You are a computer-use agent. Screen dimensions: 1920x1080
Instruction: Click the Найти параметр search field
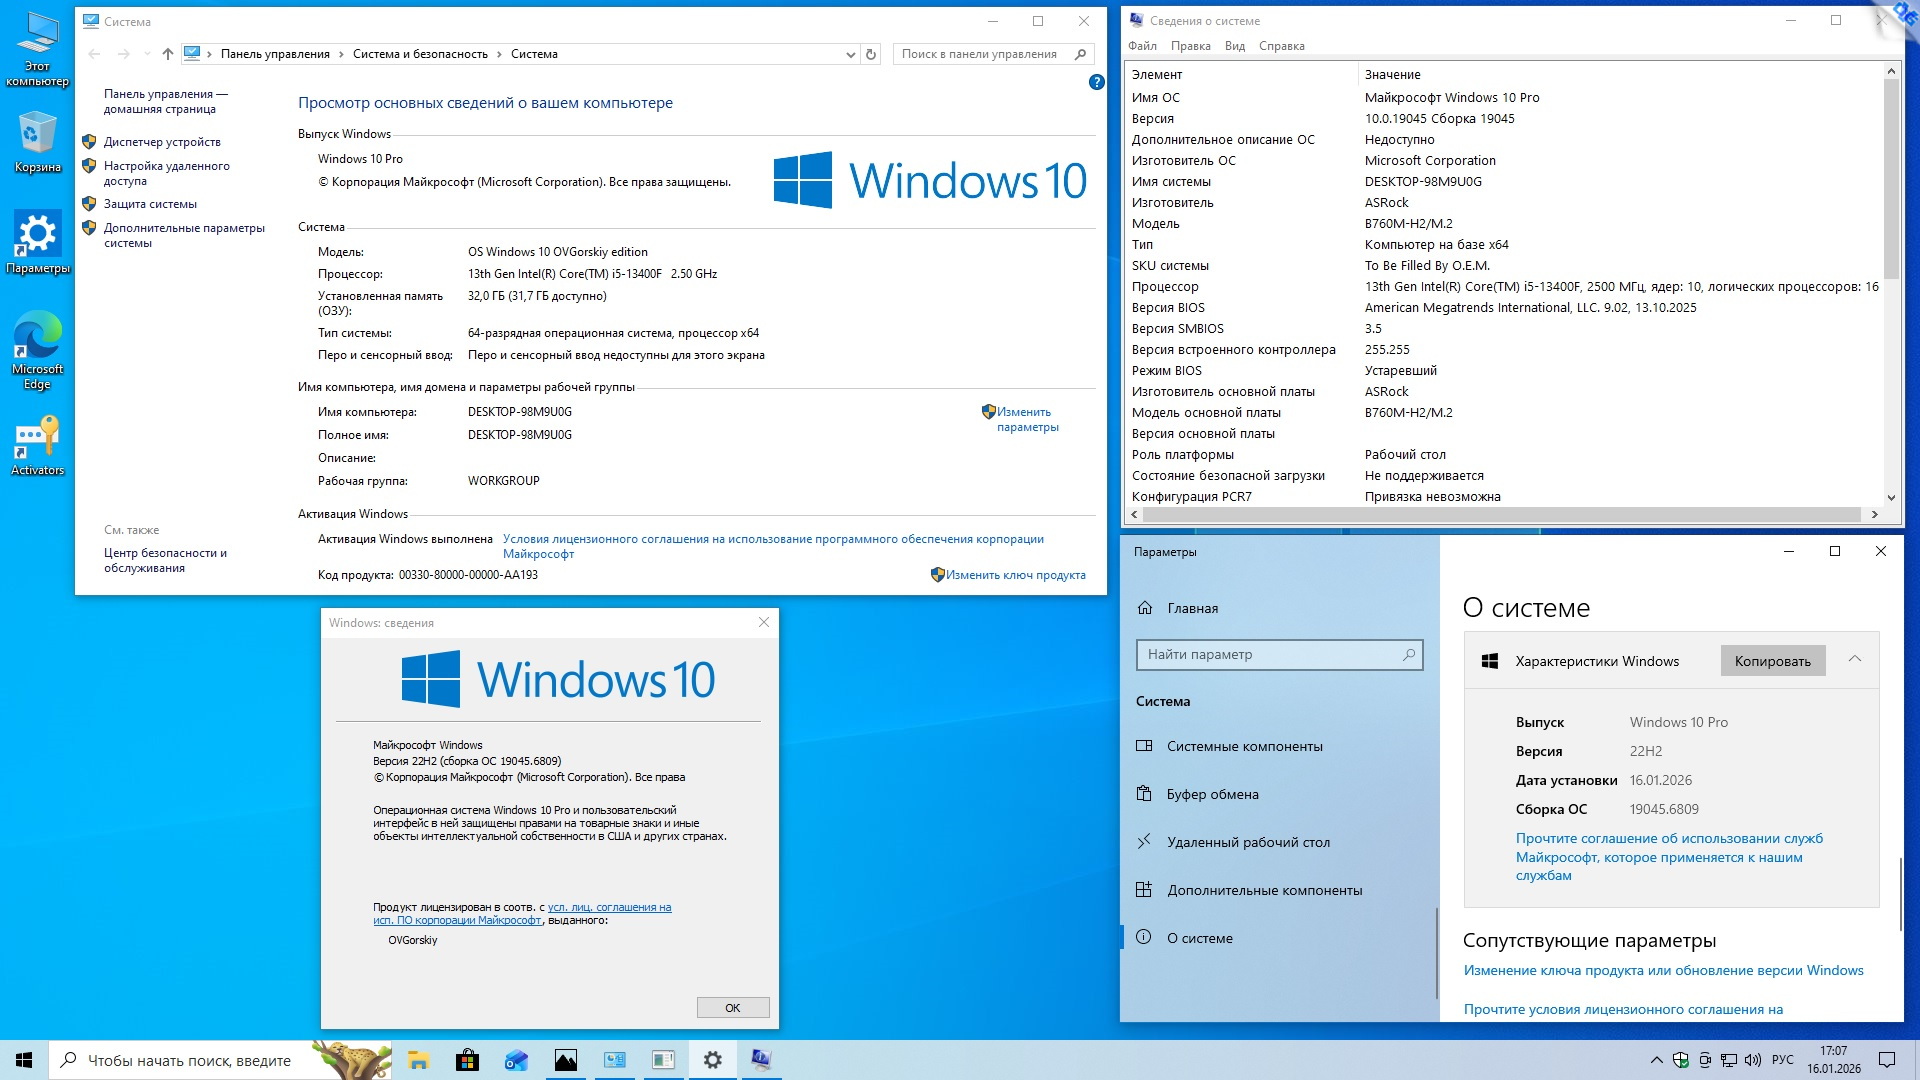coord(1270,655)
